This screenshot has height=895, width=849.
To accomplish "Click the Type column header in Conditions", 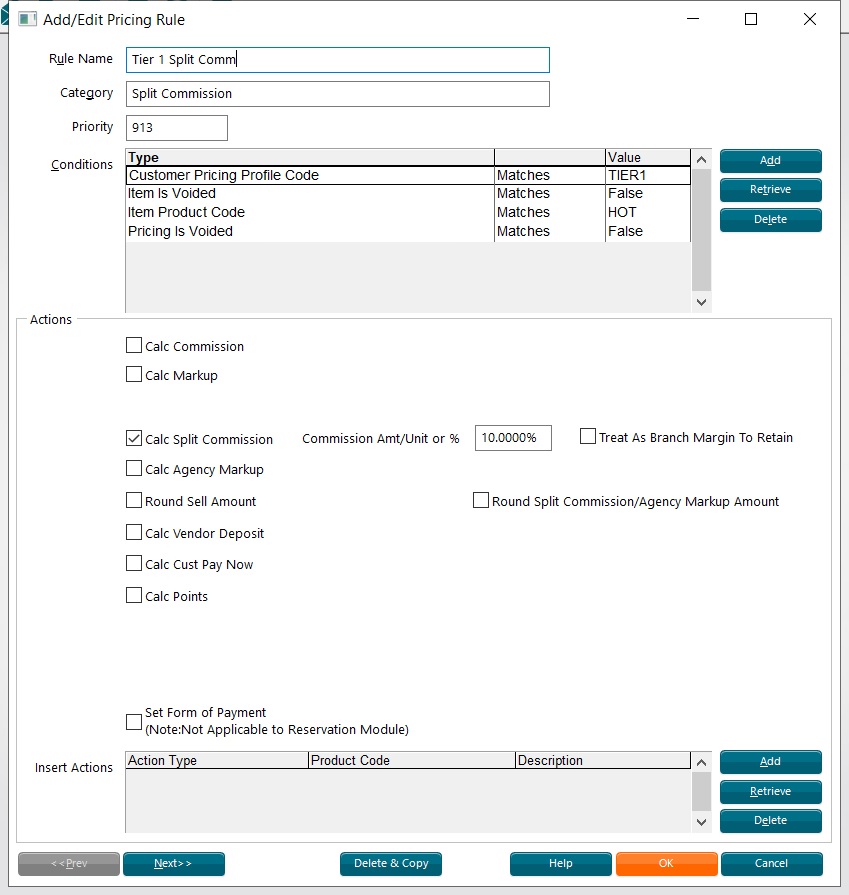I will [x=310, y=158].
